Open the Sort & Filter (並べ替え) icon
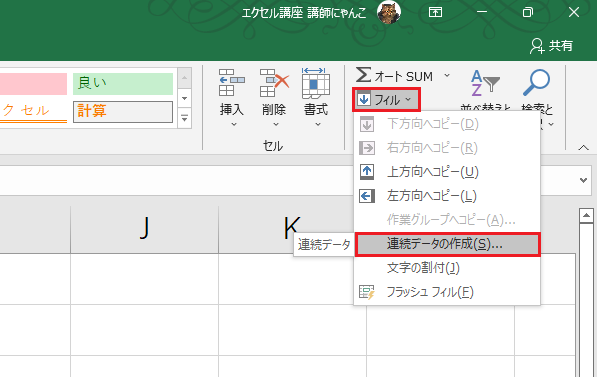This screenshot has width=597, height=377. click(x=485, y=83)
